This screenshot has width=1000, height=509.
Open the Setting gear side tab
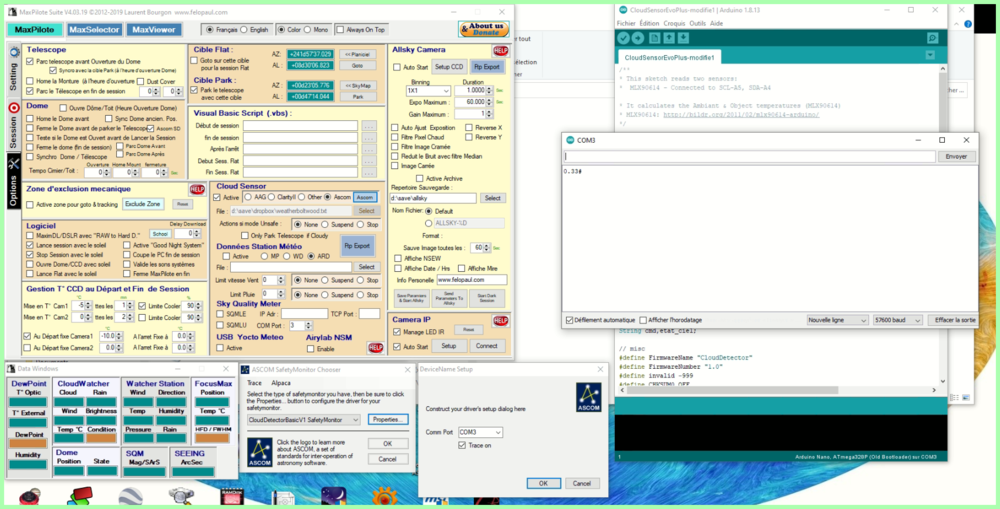(13, 69)
